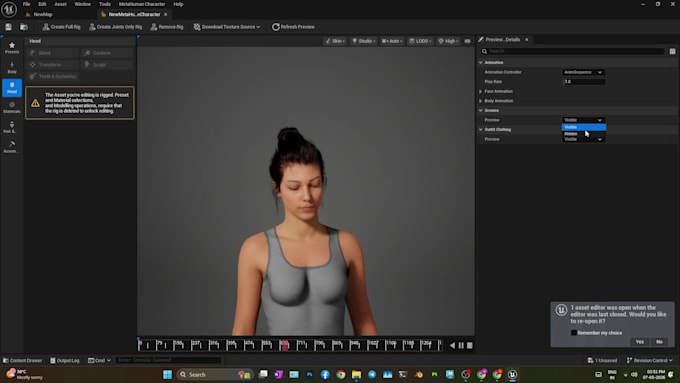Screen dimensions: 680x383
Task: Click the Save asset icon in toolbar
Action: pyautogui.click(x=8, y=27)
